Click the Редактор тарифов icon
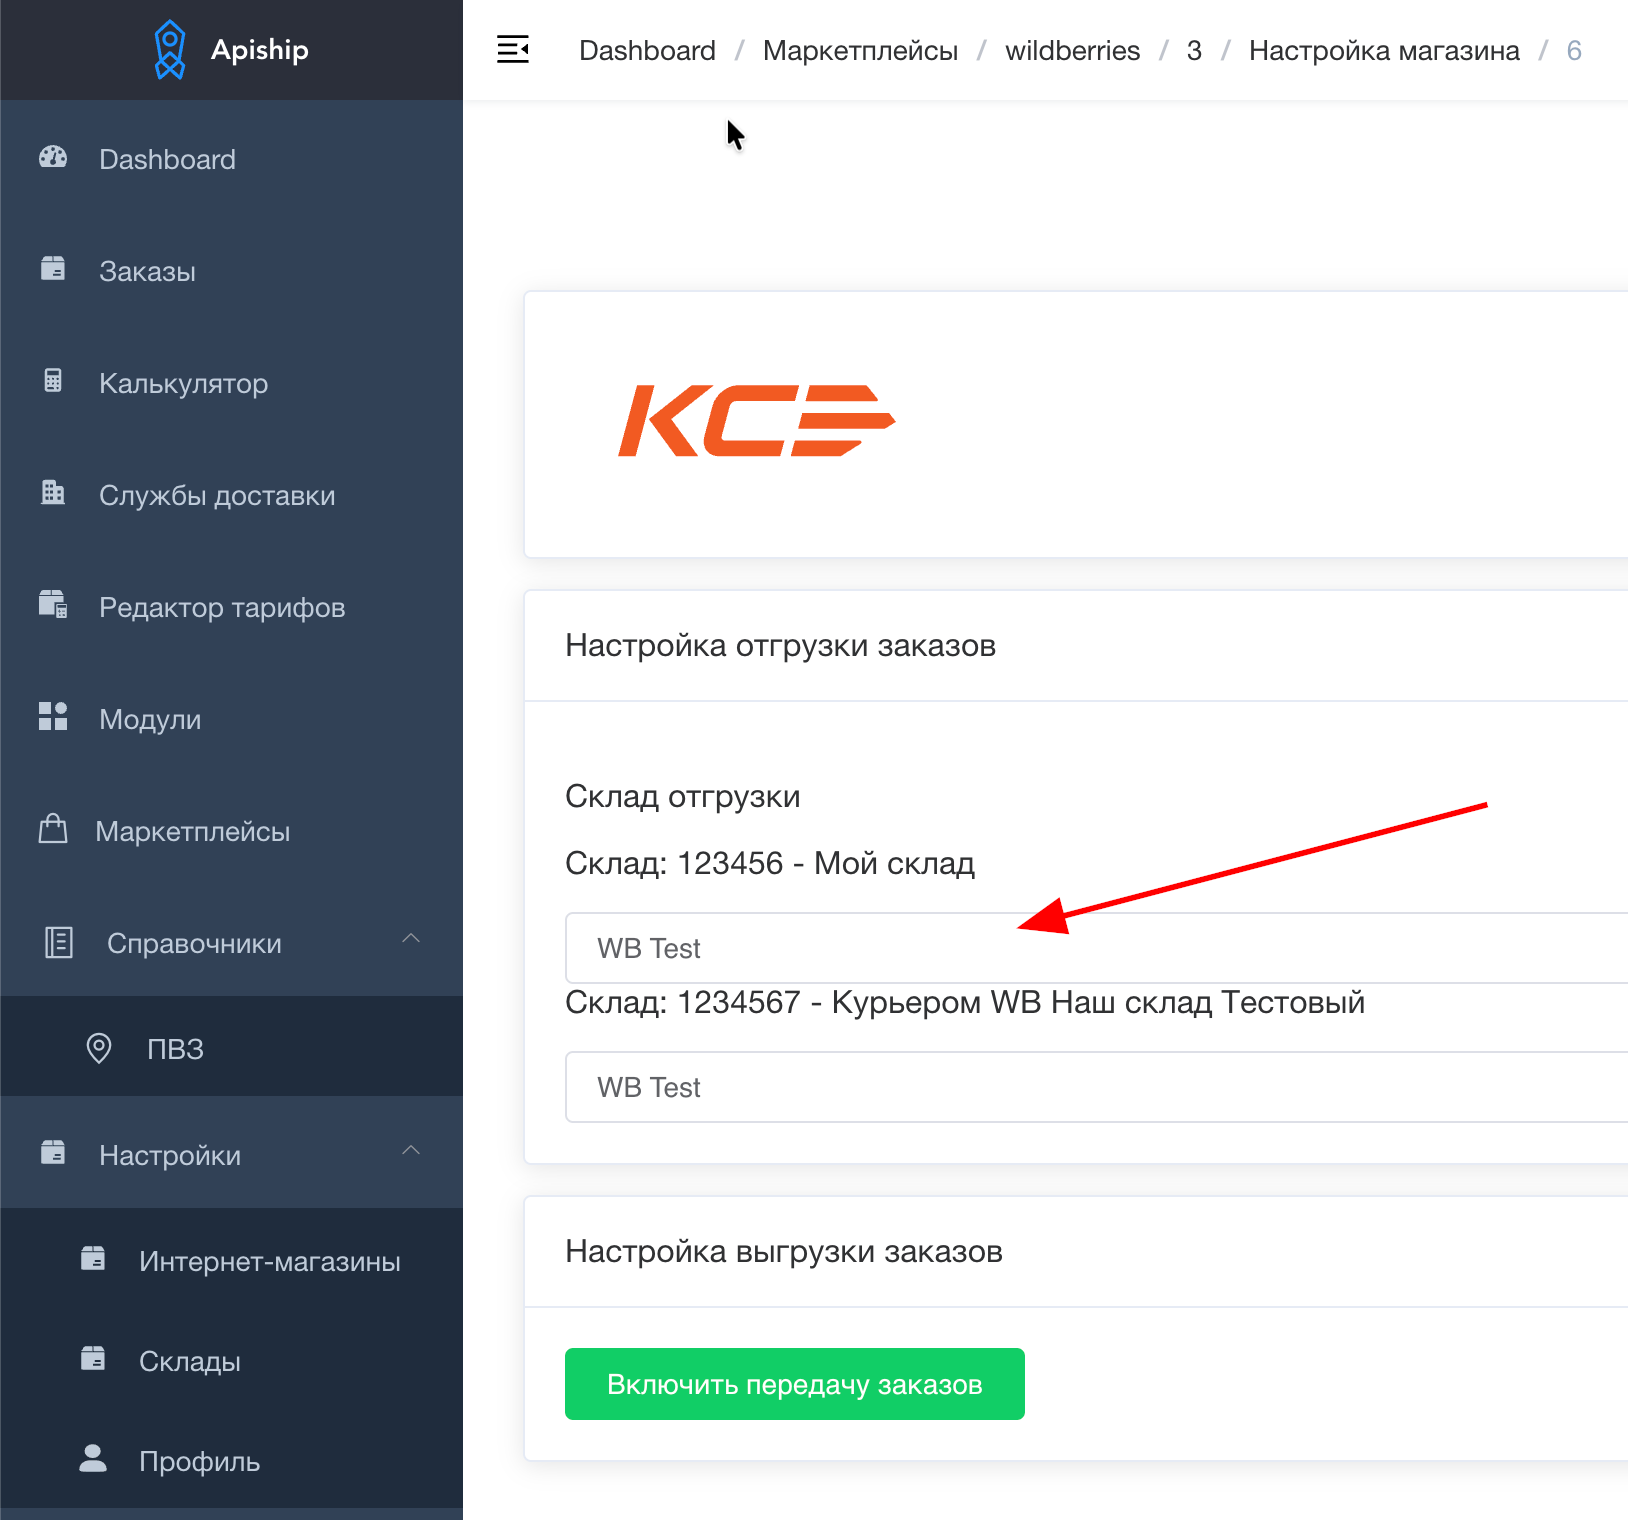 [x=53, y=604]
